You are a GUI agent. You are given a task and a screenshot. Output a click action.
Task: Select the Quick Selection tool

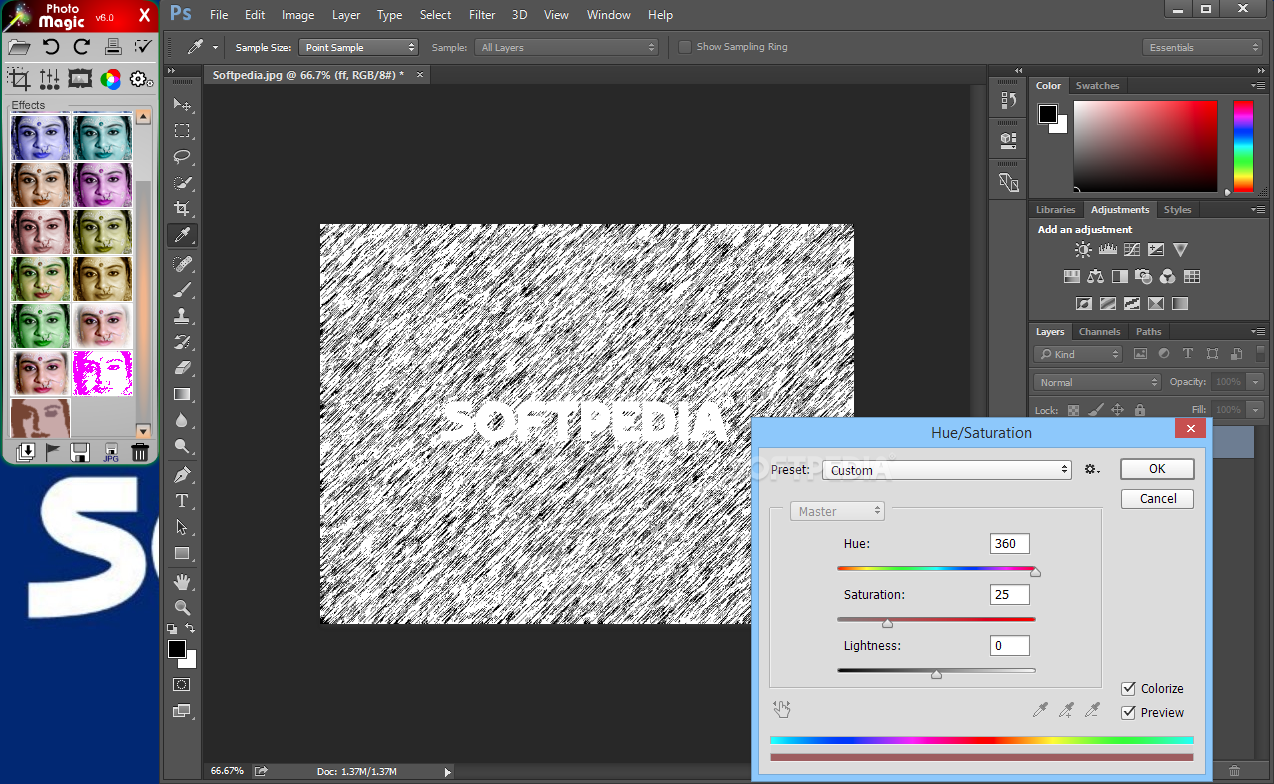[x=182, y=183]
